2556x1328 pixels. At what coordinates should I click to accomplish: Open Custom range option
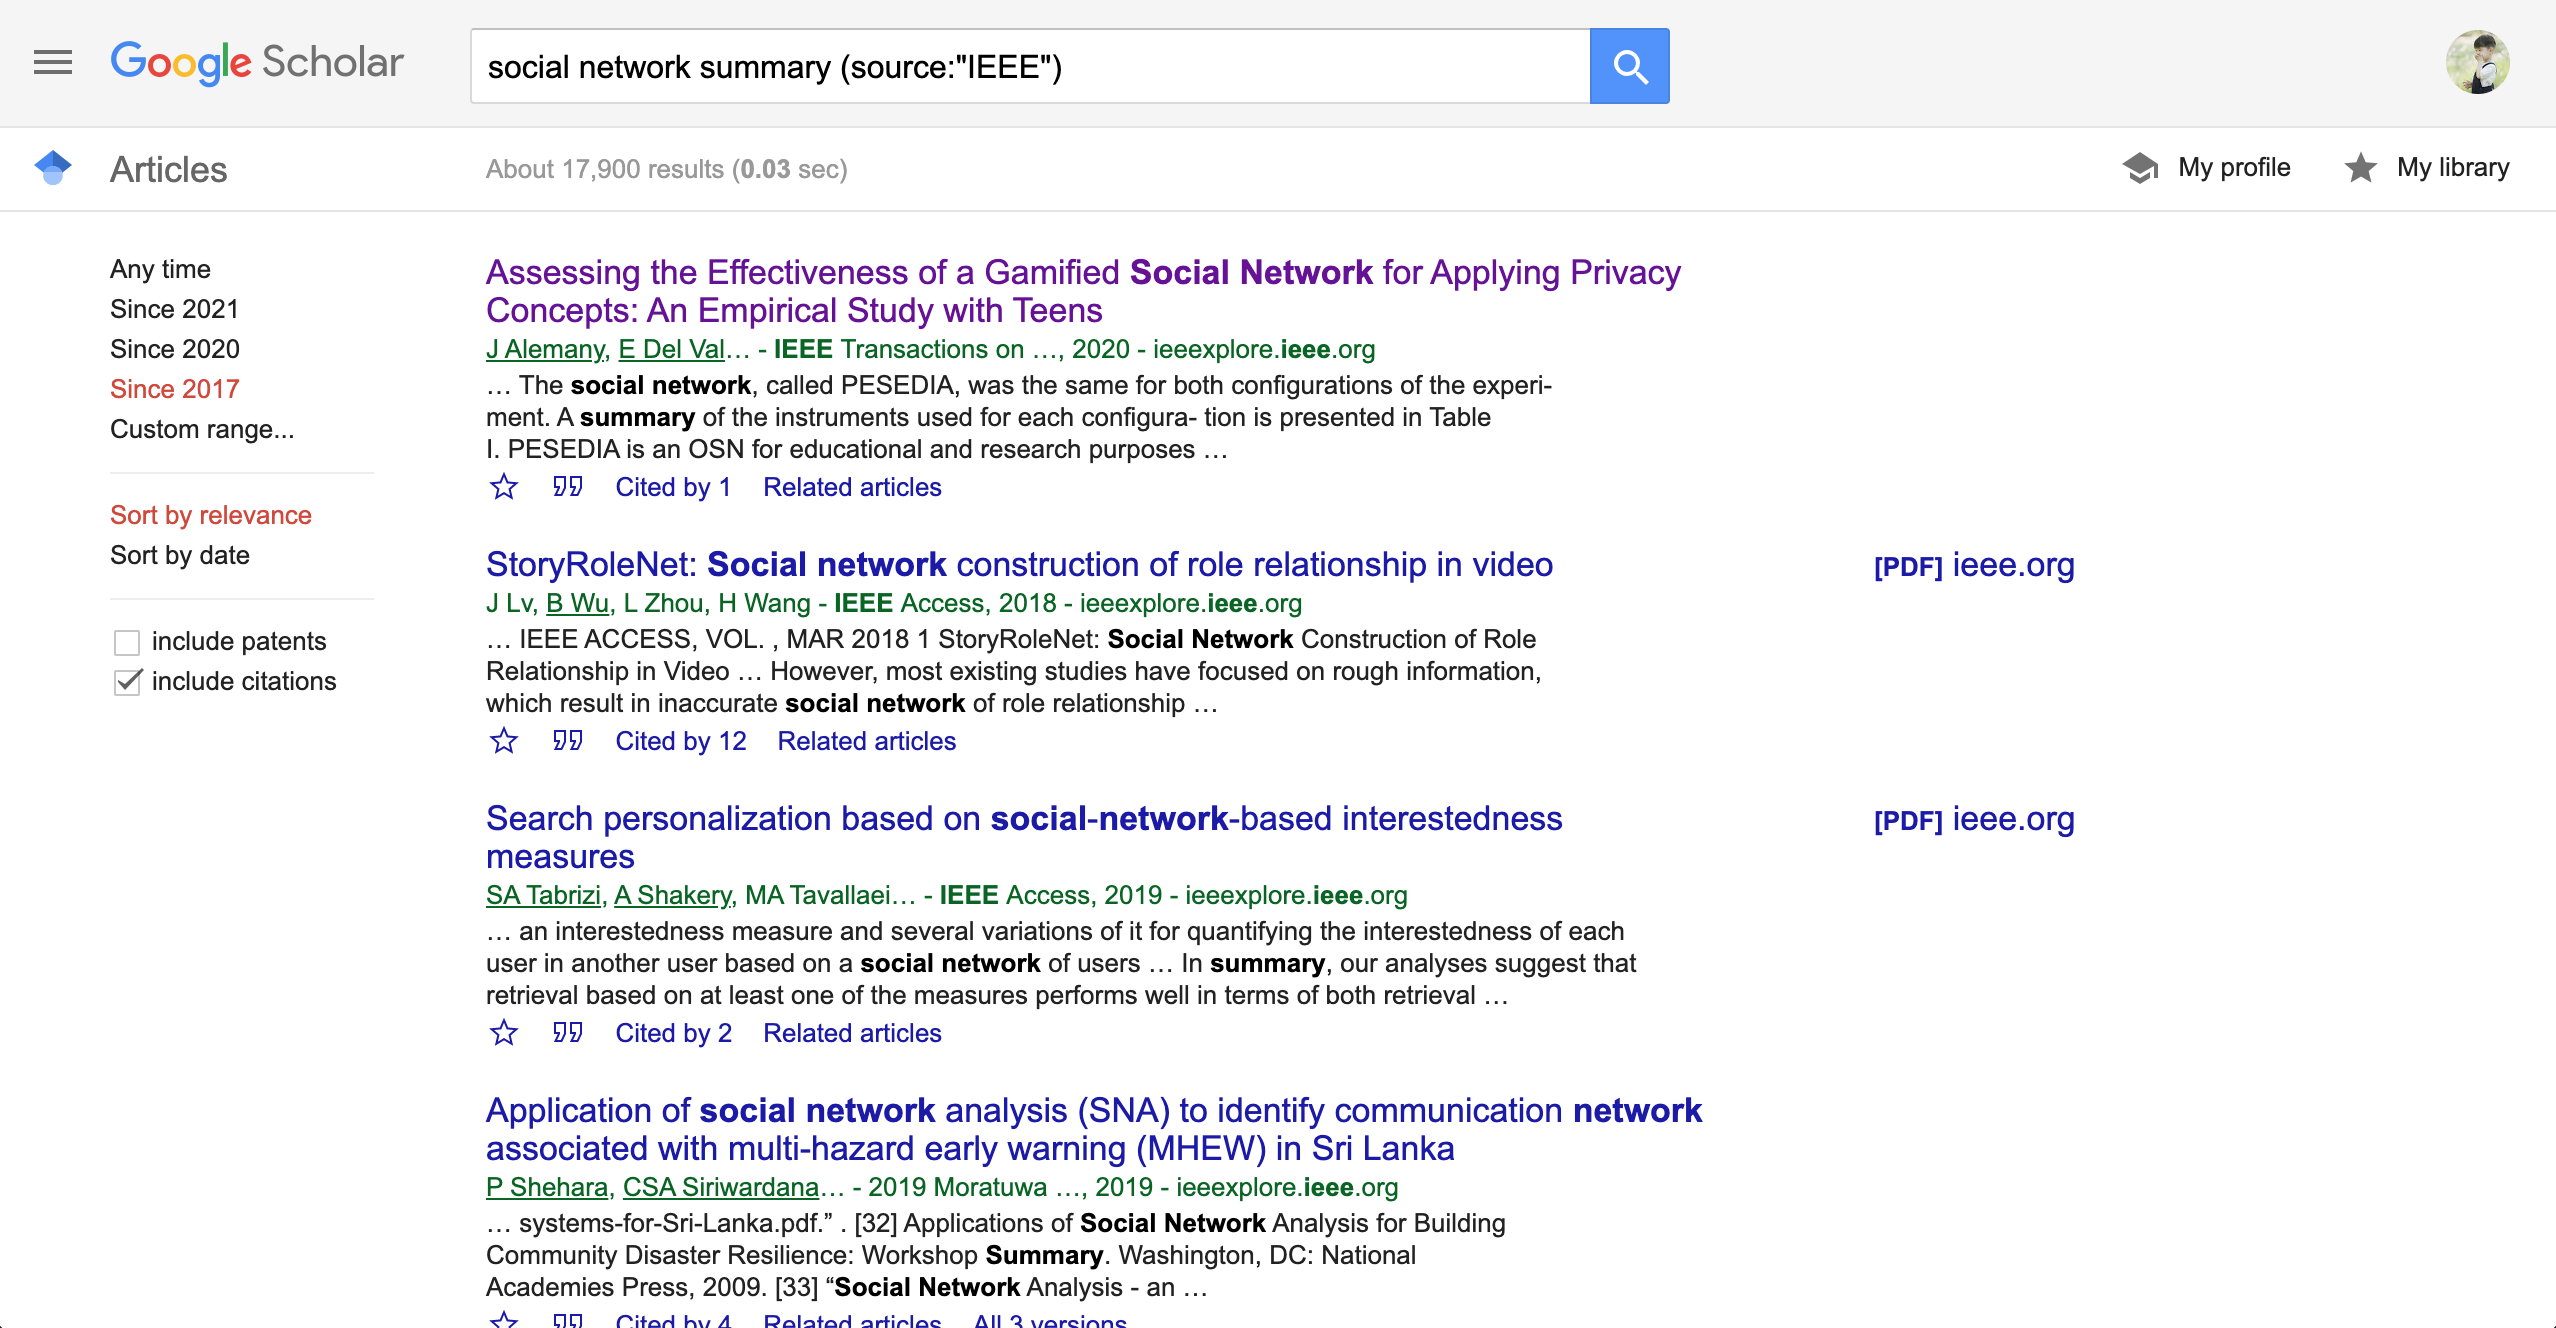click(x=202, y=429)
